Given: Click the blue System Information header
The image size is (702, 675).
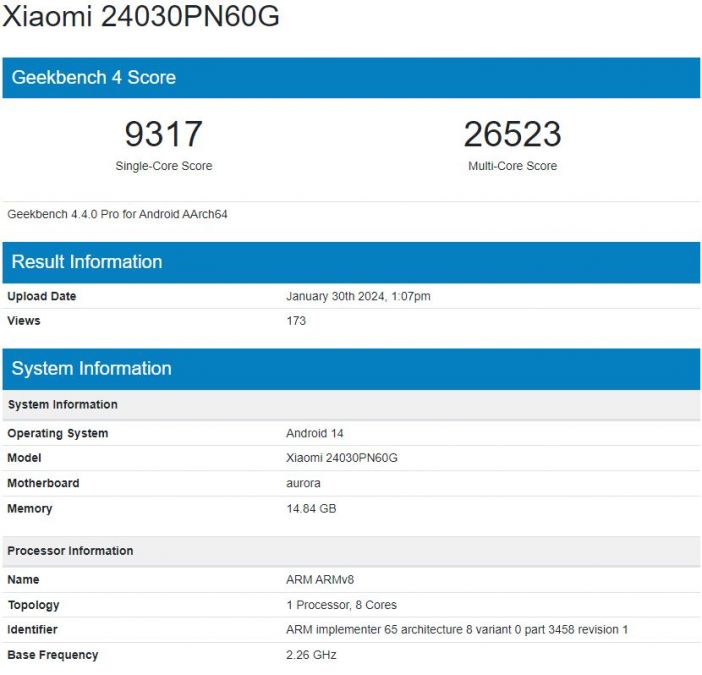Looking at the screenshot, I should [351, 369].
